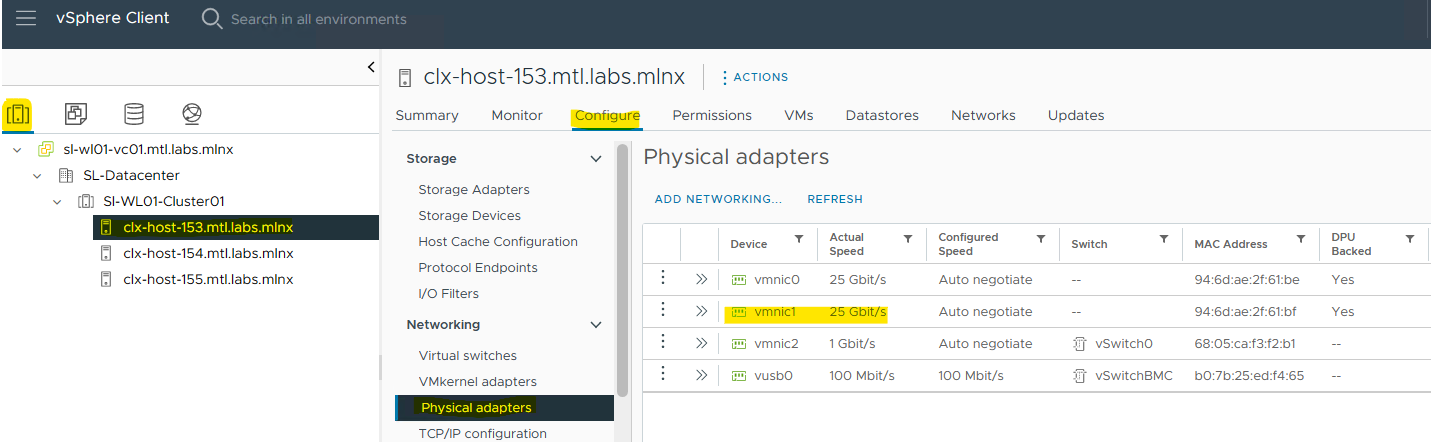Filter the Device column

[x=799, y=239]
